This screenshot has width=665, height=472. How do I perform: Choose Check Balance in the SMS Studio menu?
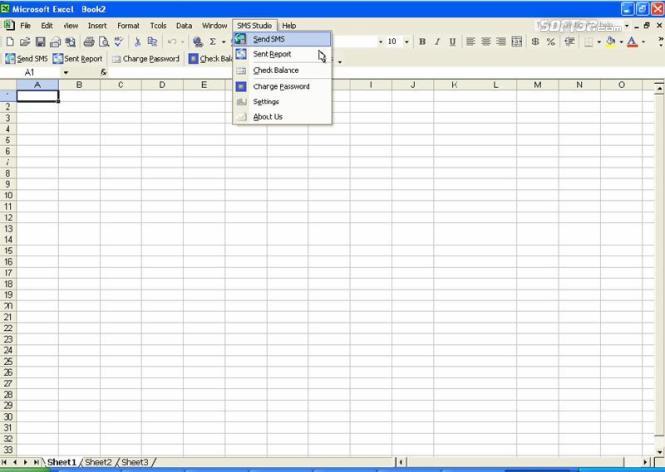coord(282,70)
